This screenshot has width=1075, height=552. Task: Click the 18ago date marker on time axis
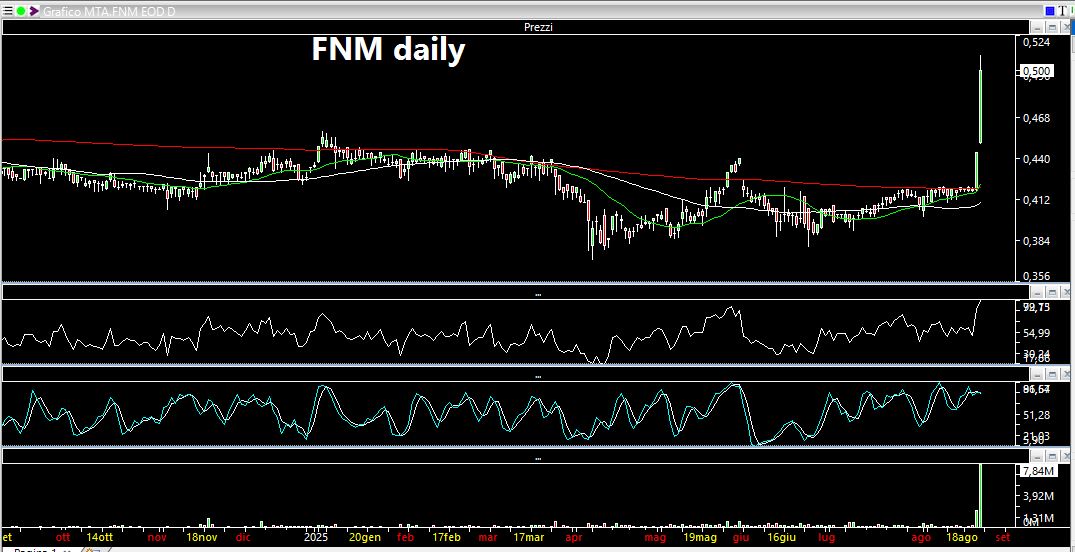click(x=961, y=536)
